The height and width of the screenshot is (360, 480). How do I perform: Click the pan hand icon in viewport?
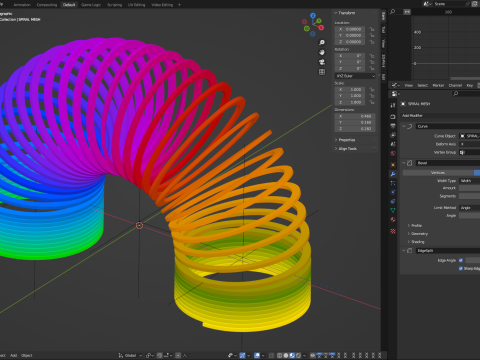[x=322, y=52]
